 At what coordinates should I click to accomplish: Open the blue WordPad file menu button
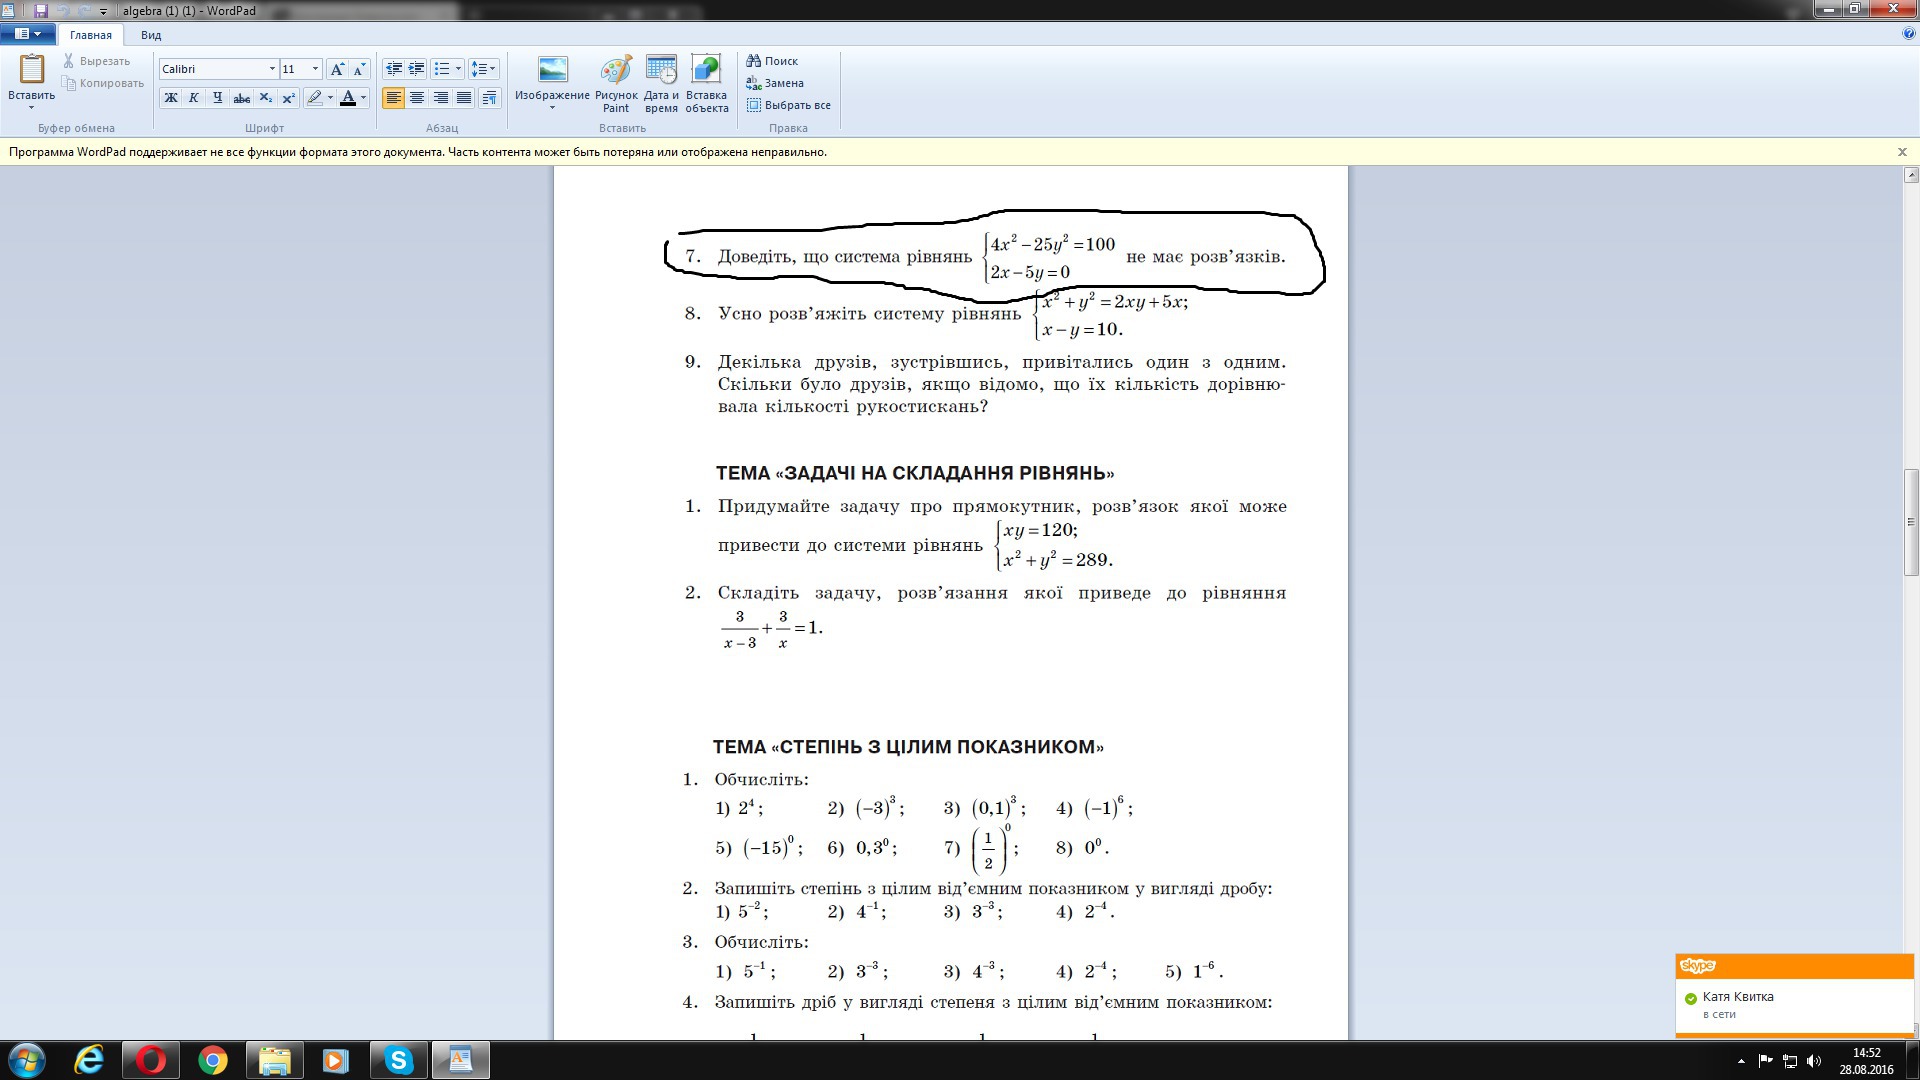pyautogui.click(x=27, y=34)
